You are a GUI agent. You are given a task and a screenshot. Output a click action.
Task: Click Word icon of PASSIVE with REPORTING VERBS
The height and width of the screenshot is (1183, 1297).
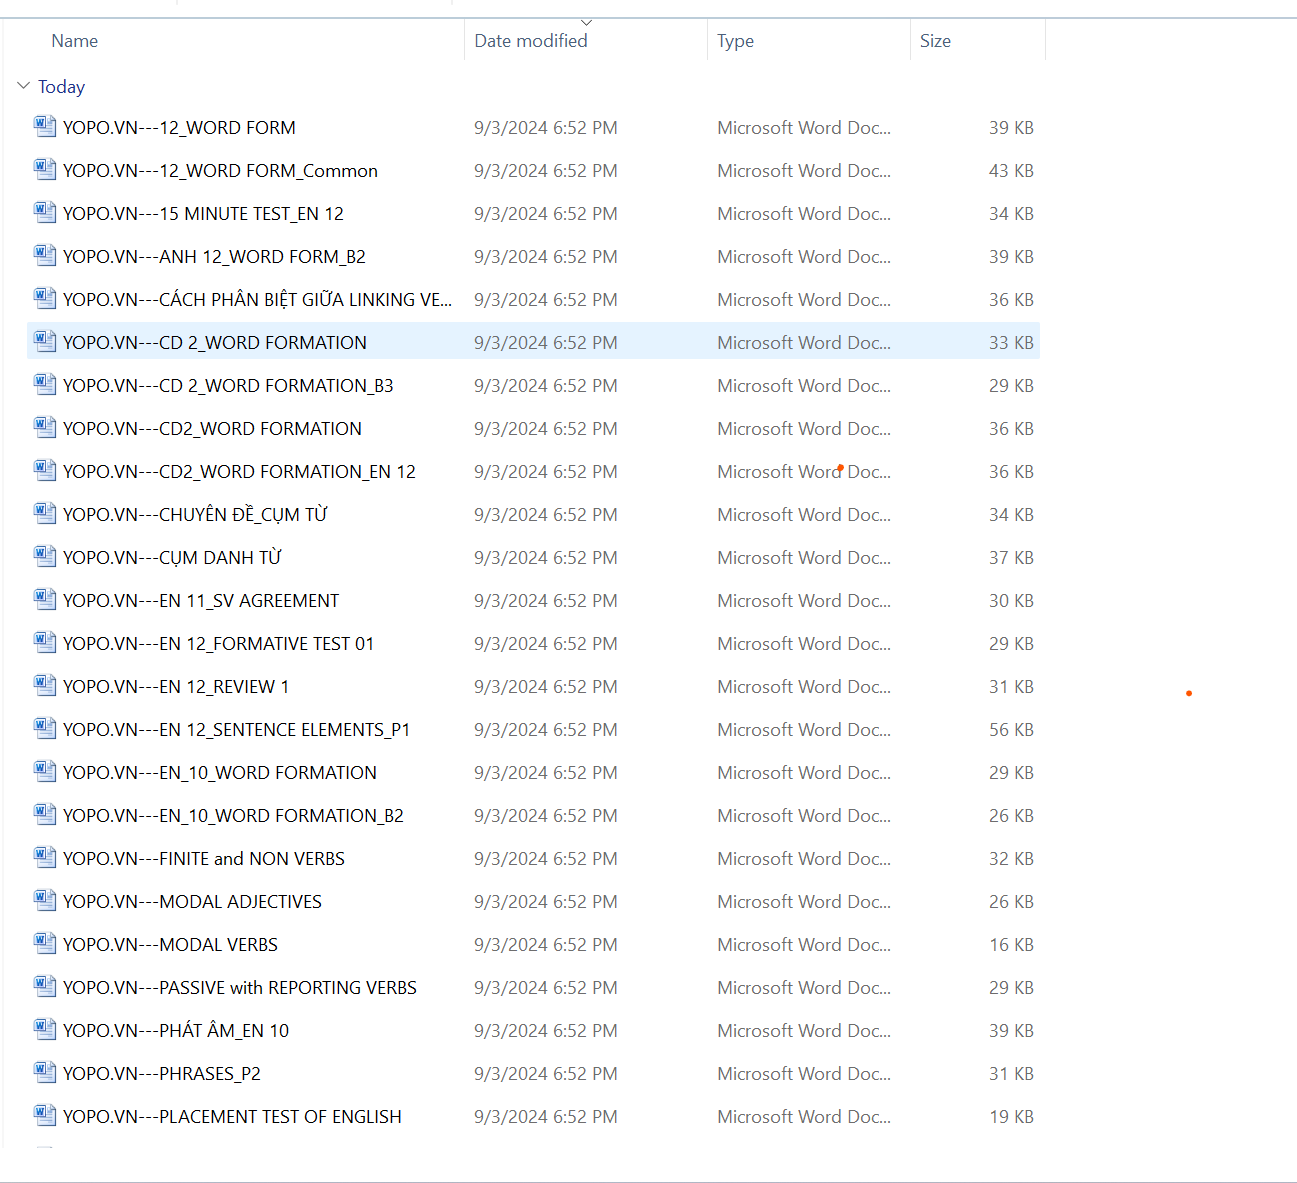tap(45, 986)
